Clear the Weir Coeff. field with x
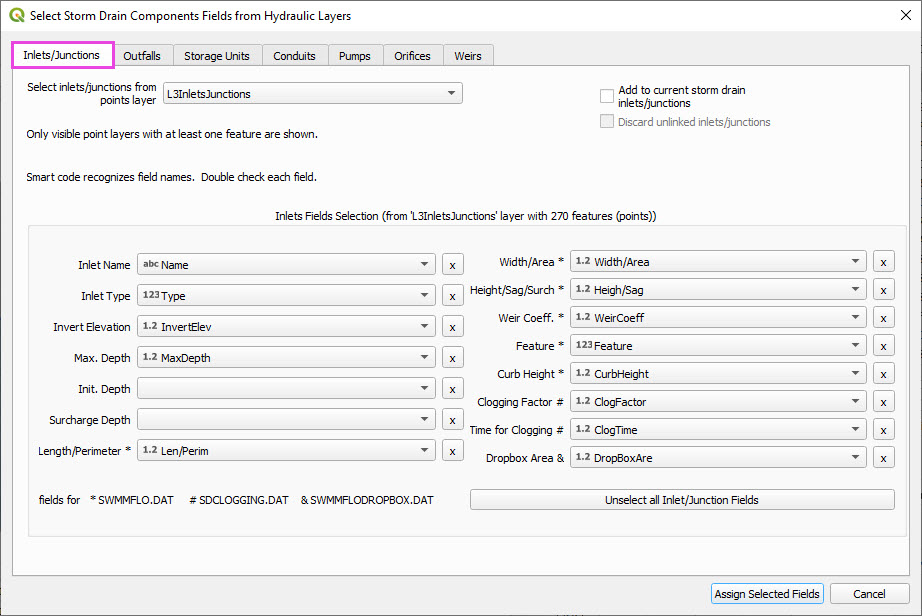Image resolution: width=922 pixels, height=616 pixels. [883, 318]
